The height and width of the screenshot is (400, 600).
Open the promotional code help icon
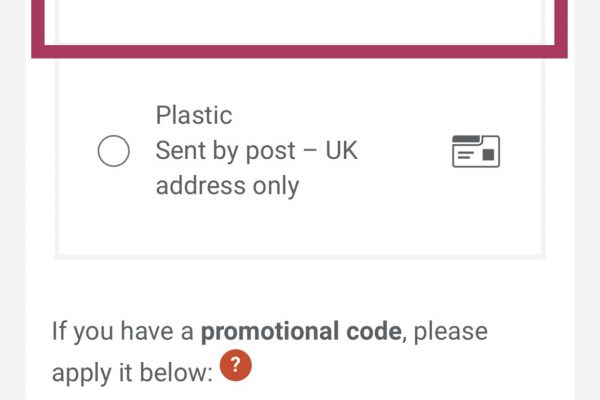tap(235, 366)
